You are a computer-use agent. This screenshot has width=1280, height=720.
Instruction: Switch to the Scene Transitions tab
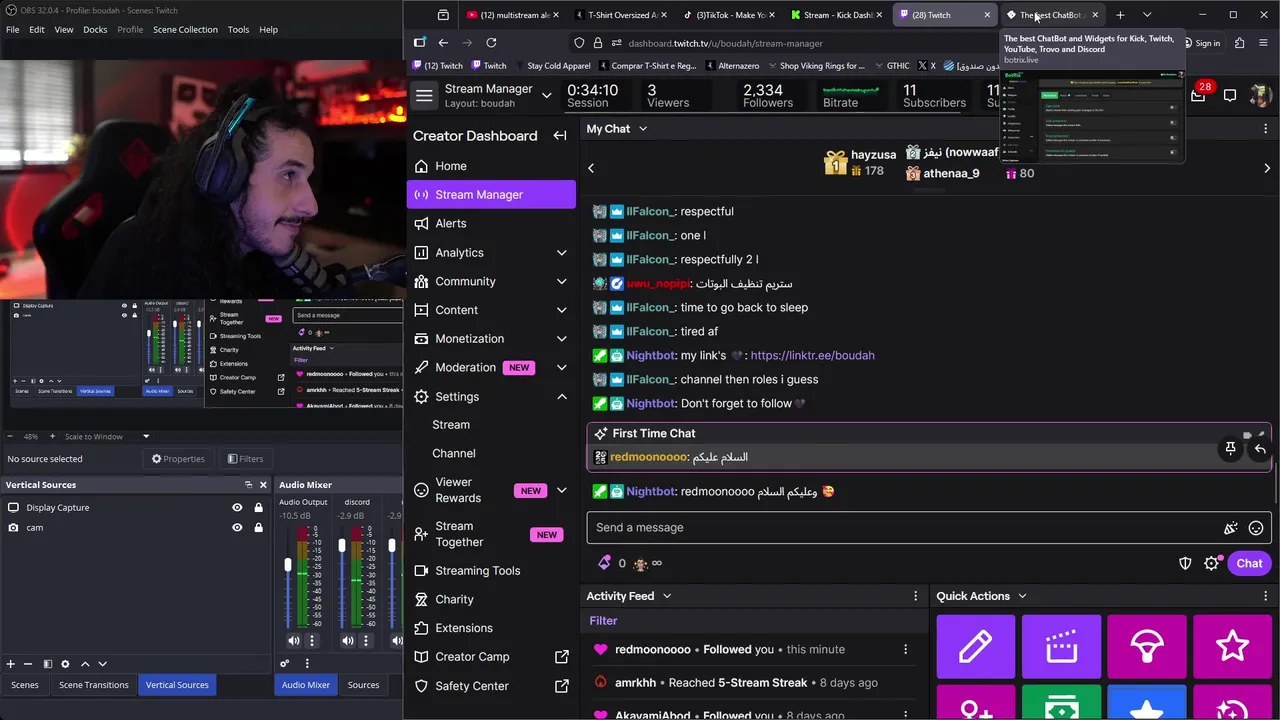pyautogui.click(x=93, y=685)
